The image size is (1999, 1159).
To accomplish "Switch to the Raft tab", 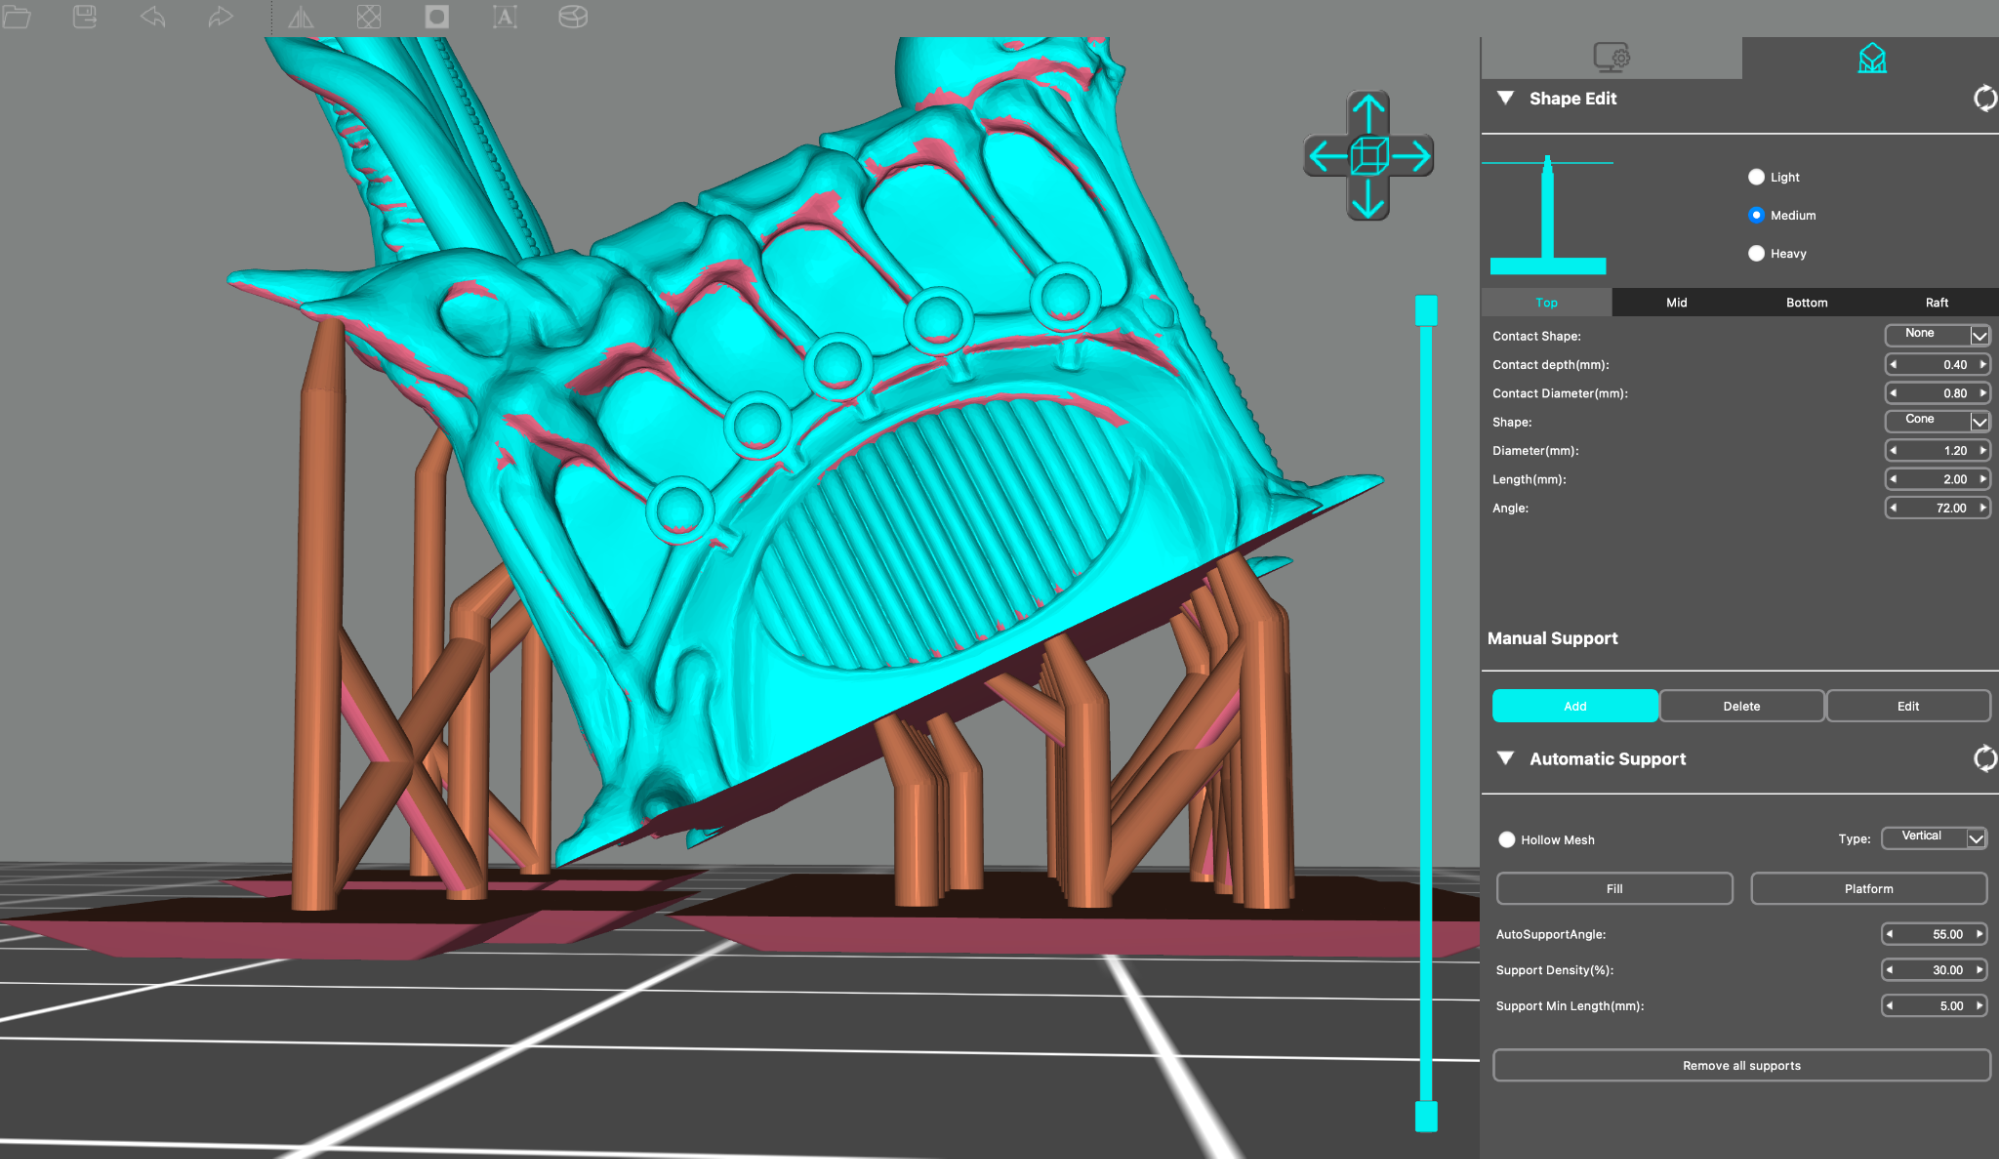I will (1936, 302).
